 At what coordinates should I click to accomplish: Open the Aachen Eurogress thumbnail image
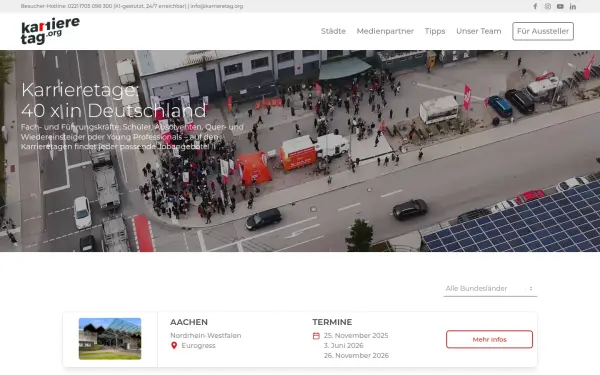pyautogui.click(x=110, y=339)
